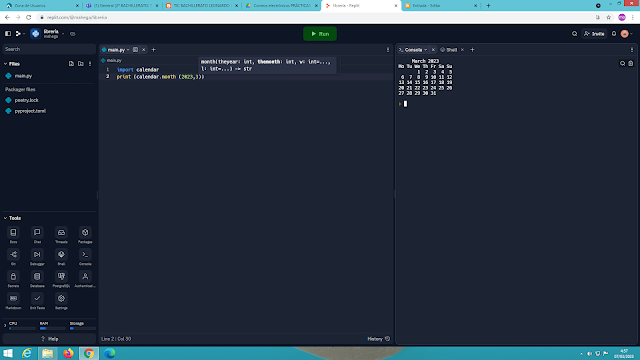640x360 pixels.
Task: Click the Help button
Action: (49, 339)
